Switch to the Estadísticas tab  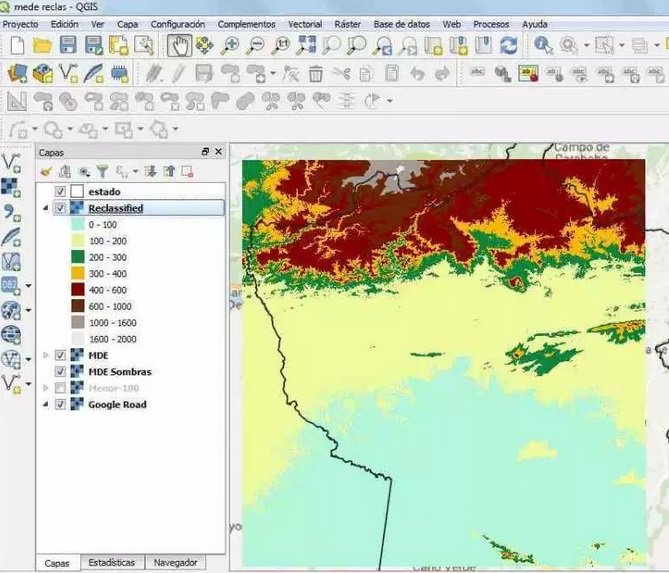click(110, 563)
